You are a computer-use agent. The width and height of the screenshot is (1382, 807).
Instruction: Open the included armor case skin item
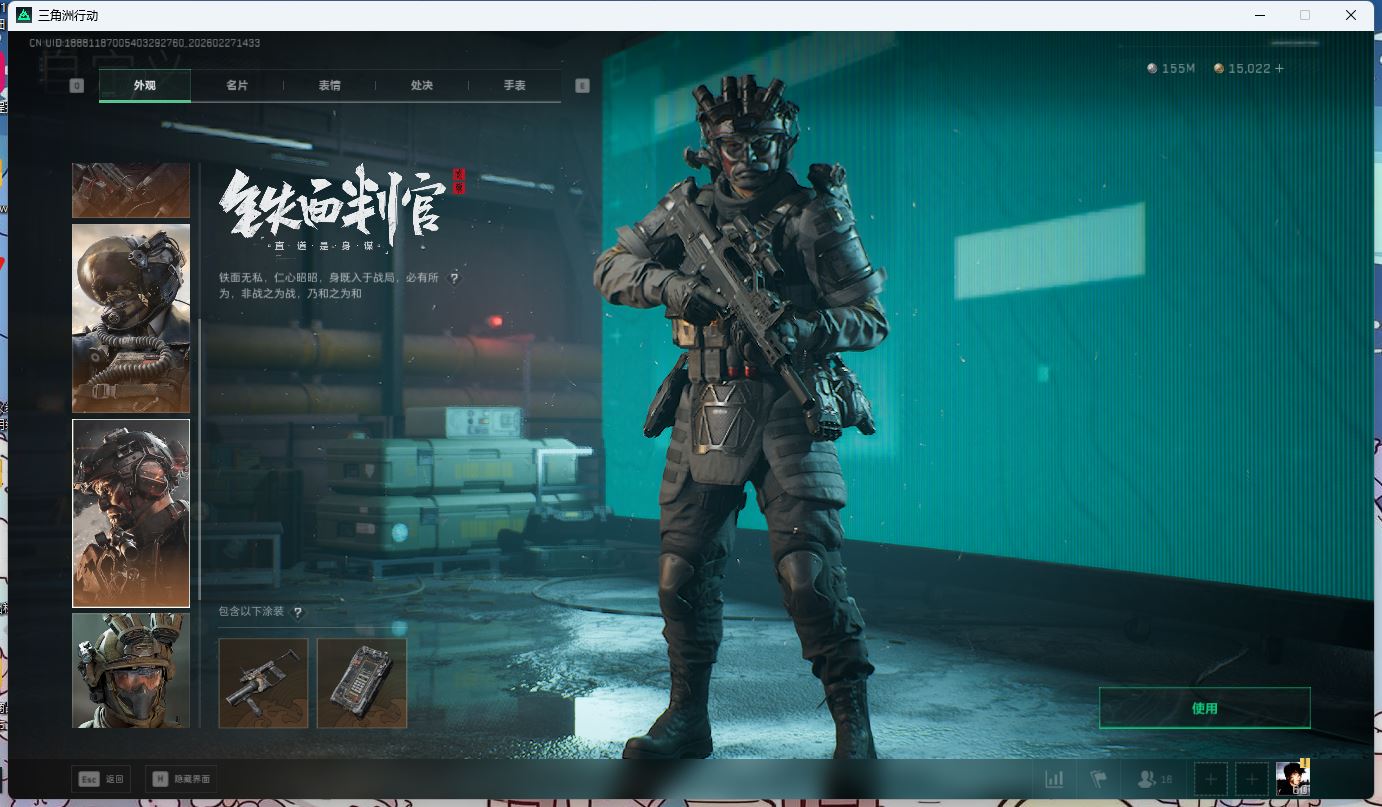362,683
